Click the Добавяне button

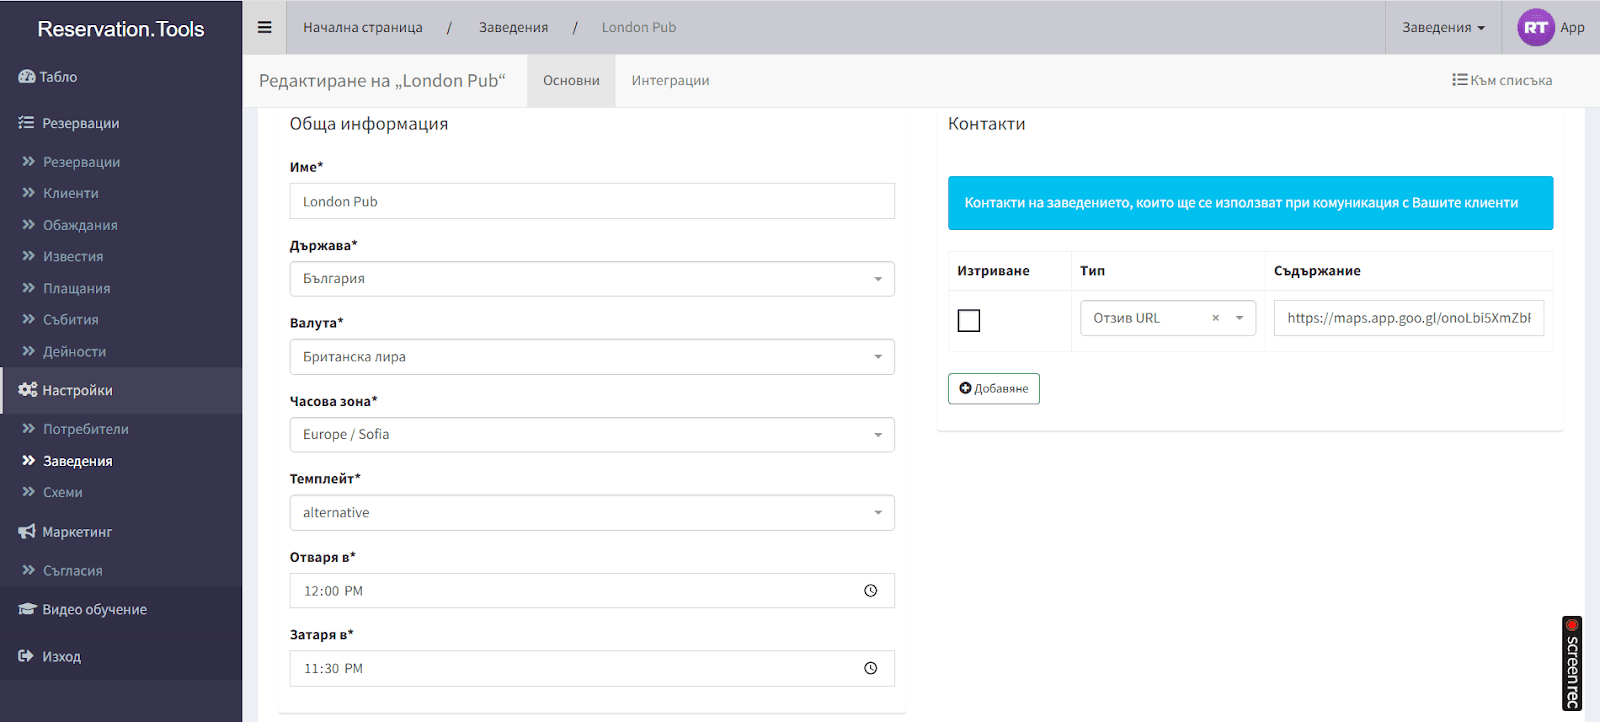[993, 389]
